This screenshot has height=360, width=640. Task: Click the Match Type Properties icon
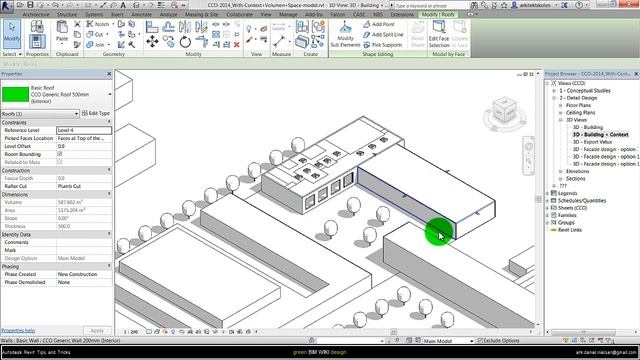coord(77,44)
